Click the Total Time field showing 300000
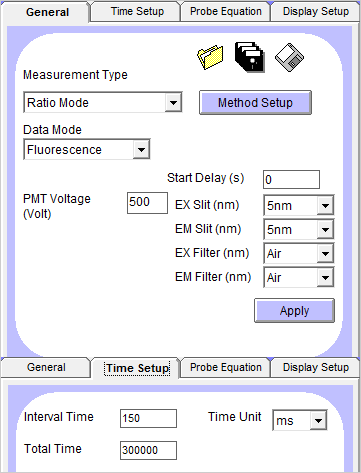Image resolution: width=361 pixels, height=473 pixels. coord(148,450)
